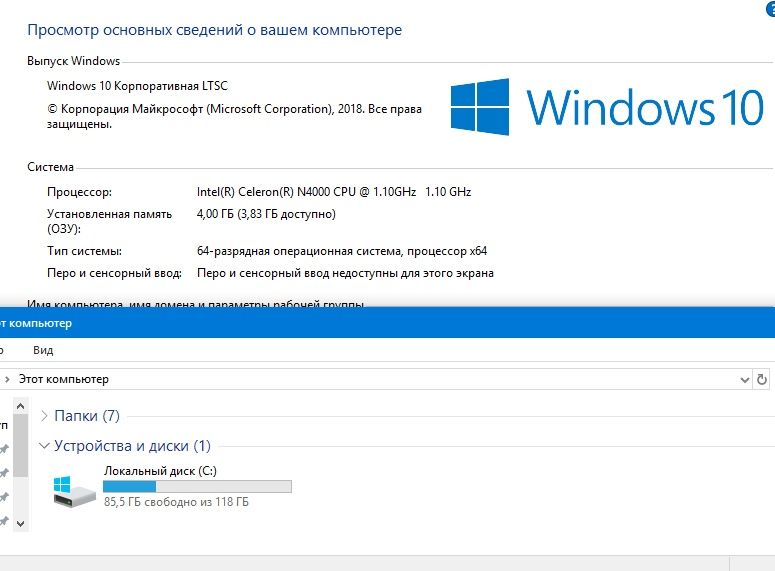Click the refresh button beside address bar

click(x=762, y=379)
